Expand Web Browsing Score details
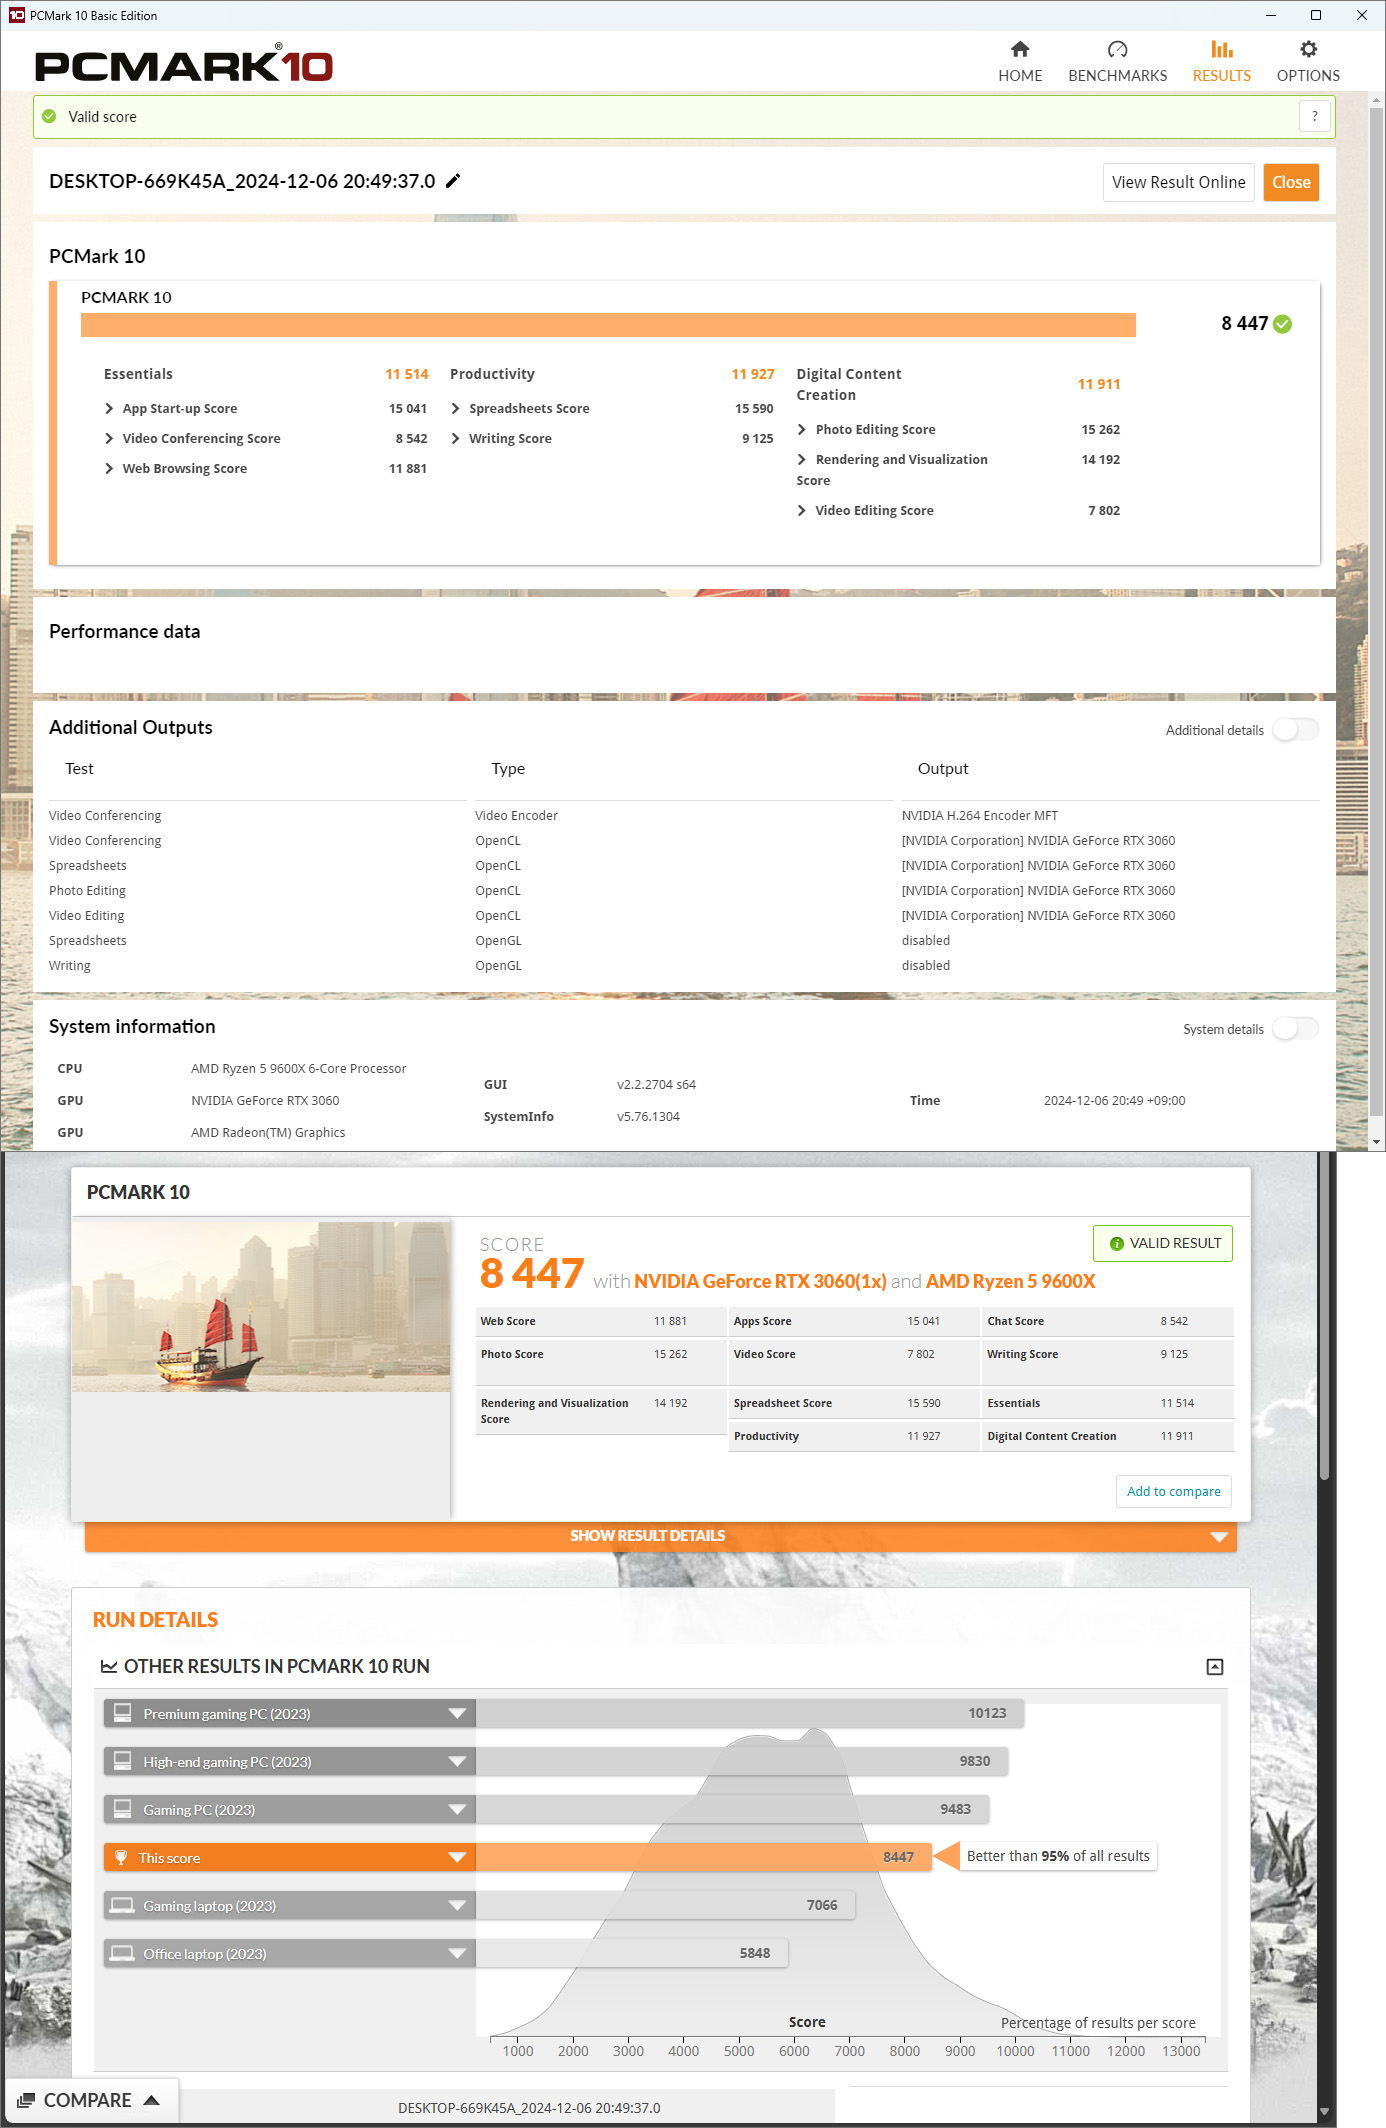The height and width of the screenshot is (2128, 1386). pyautogui.click(x=109, y=468)
